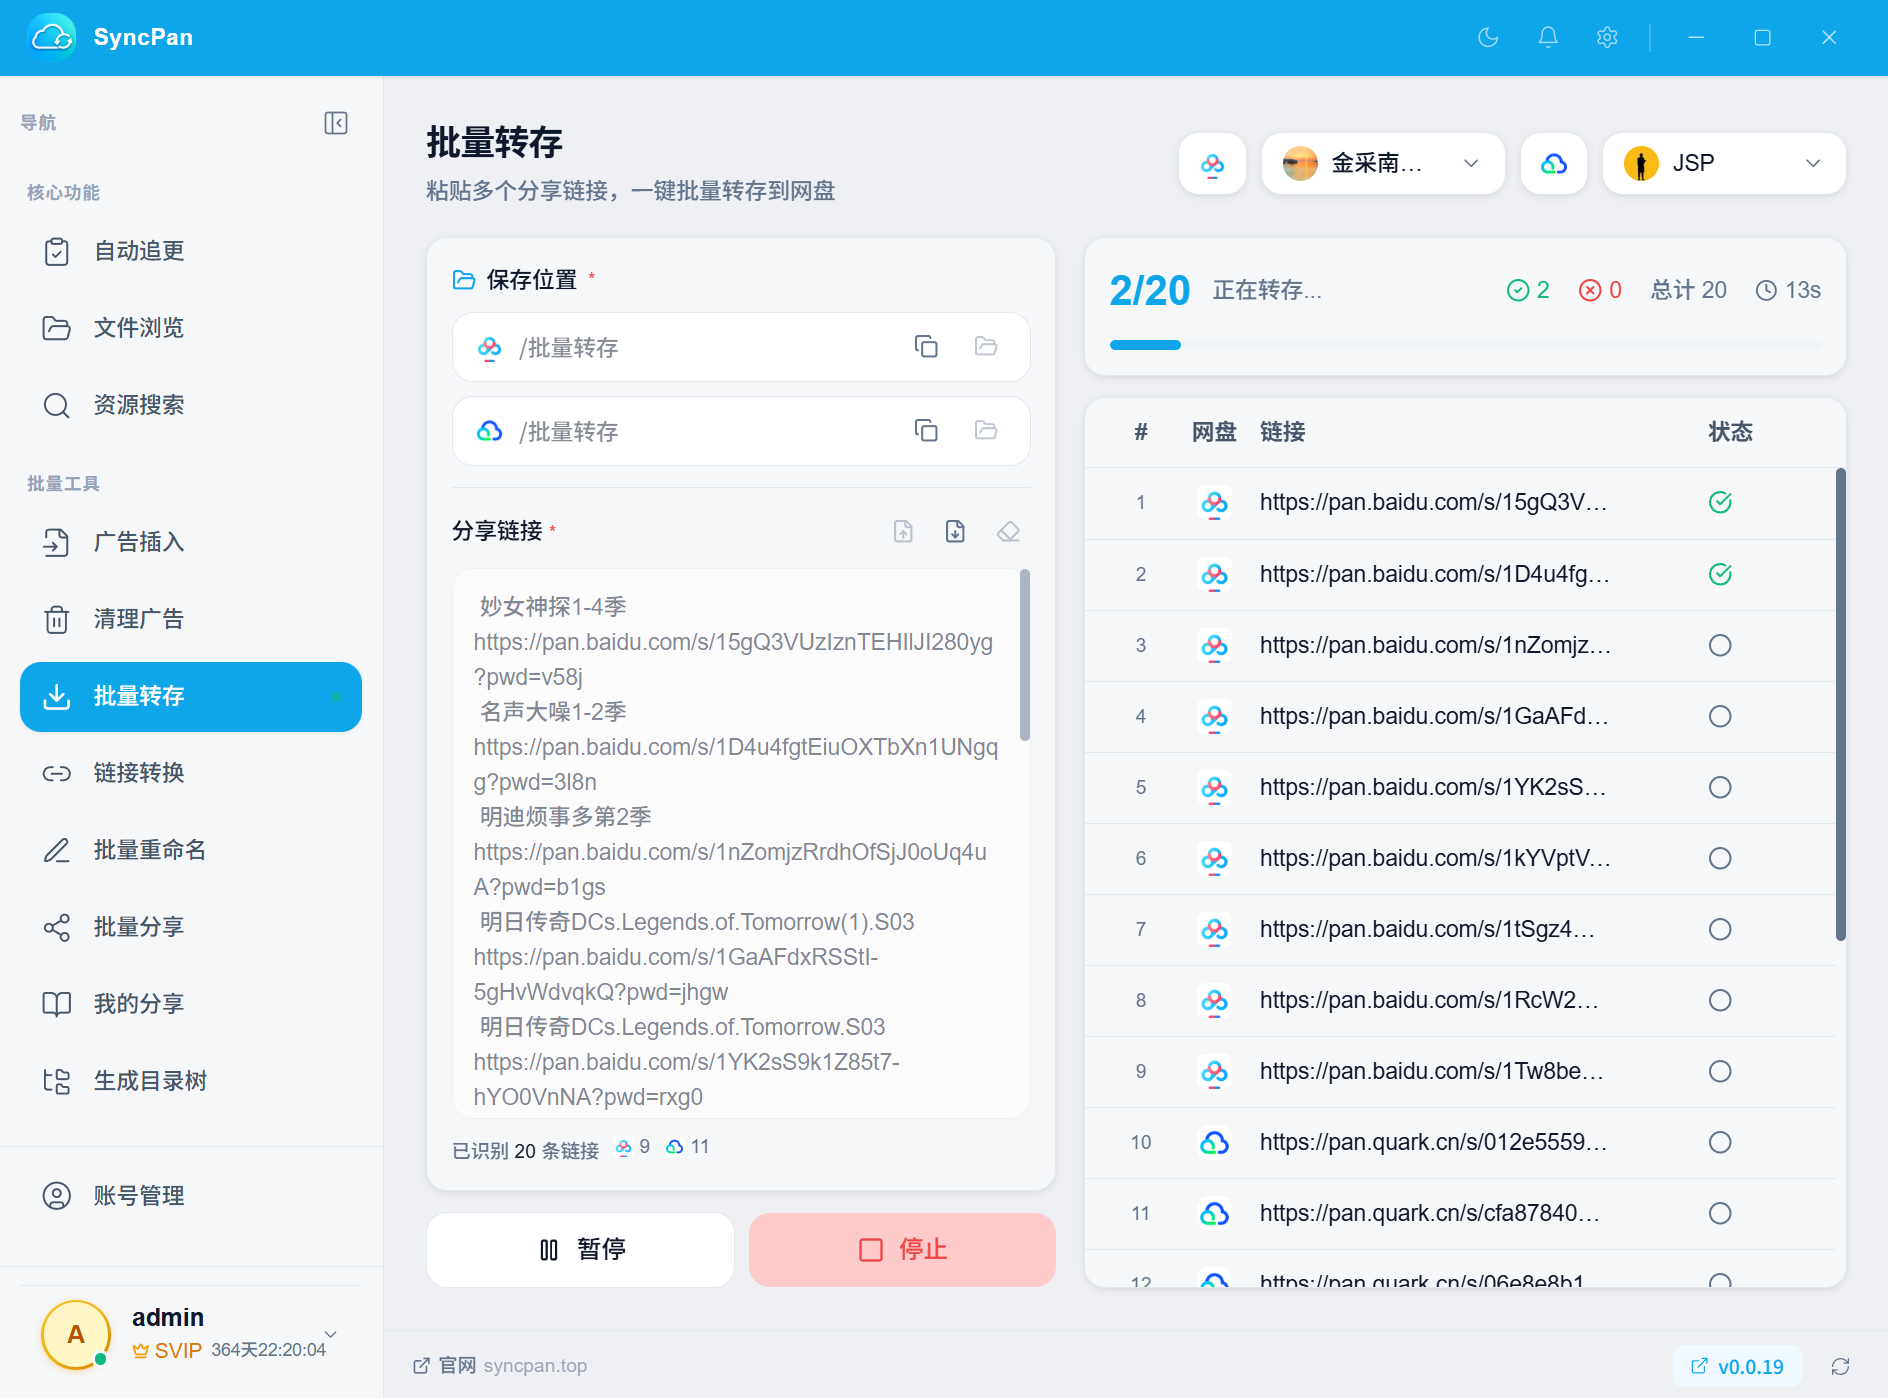Click the transfer progress bar
This screenshot has width=1888, height=1398.
click(x=1465, y=345)
